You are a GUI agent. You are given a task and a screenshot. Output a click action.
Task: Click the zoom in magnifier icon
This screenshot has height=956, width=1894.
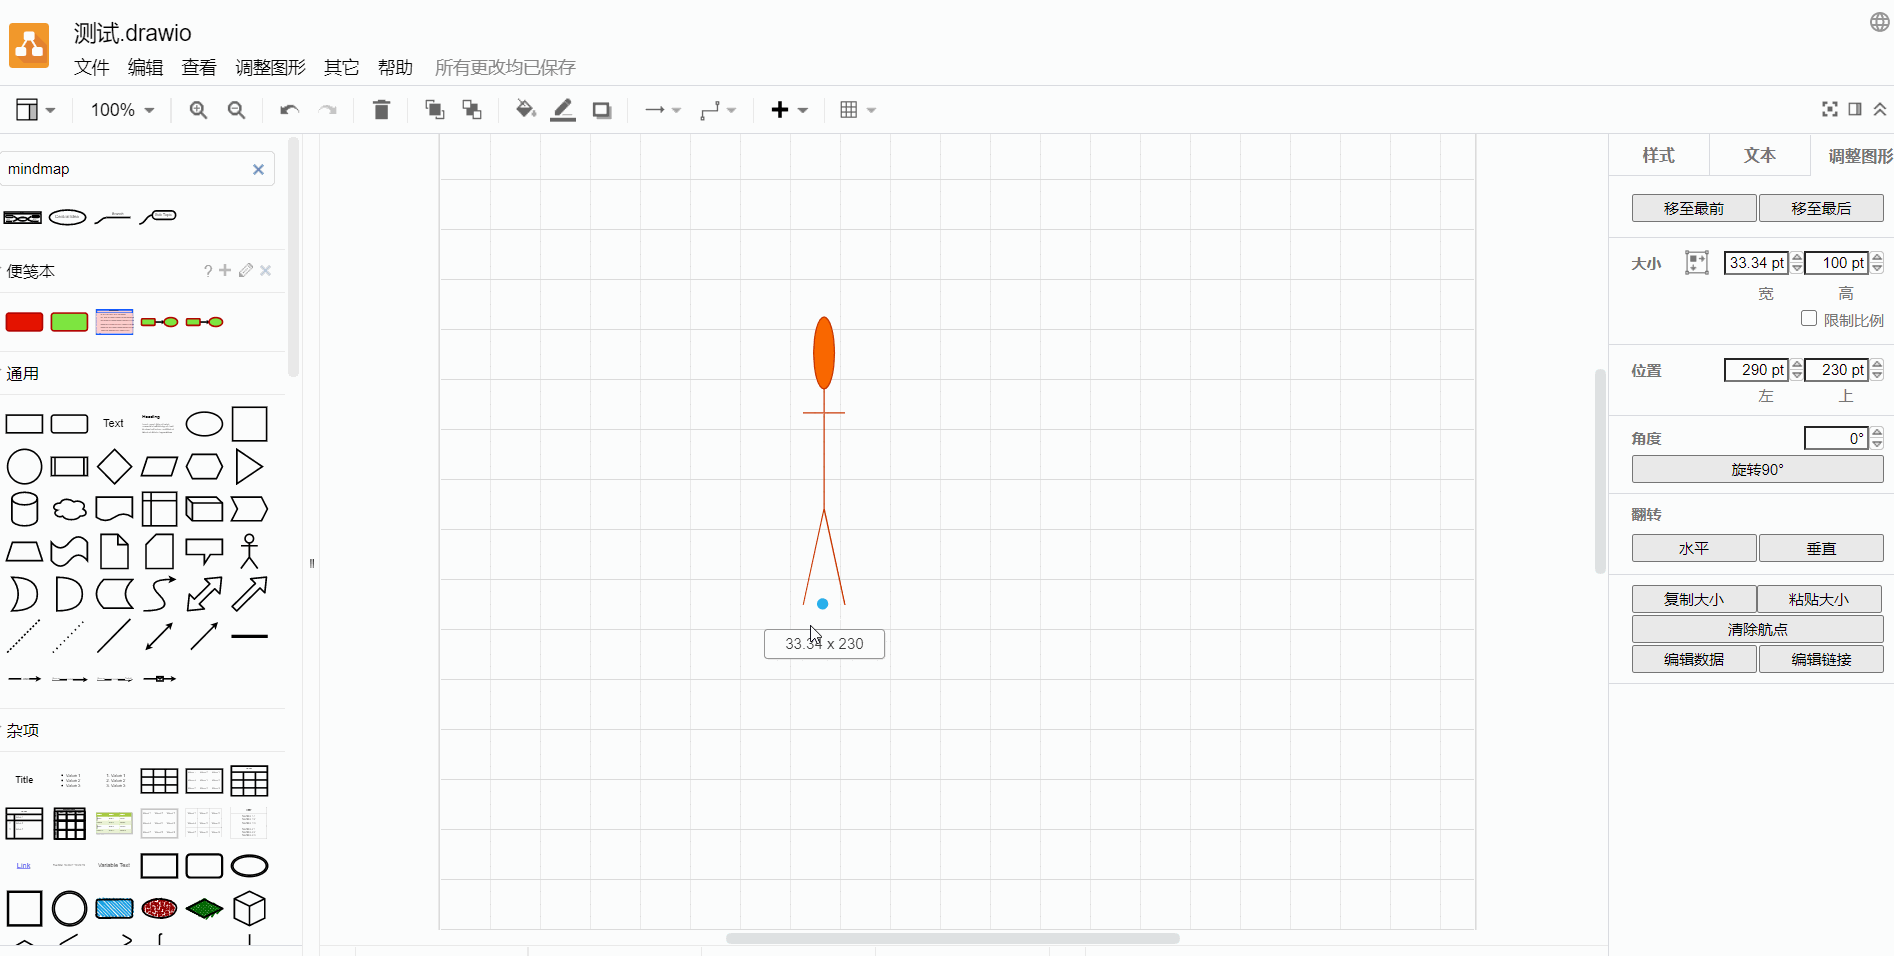point(198,110)
